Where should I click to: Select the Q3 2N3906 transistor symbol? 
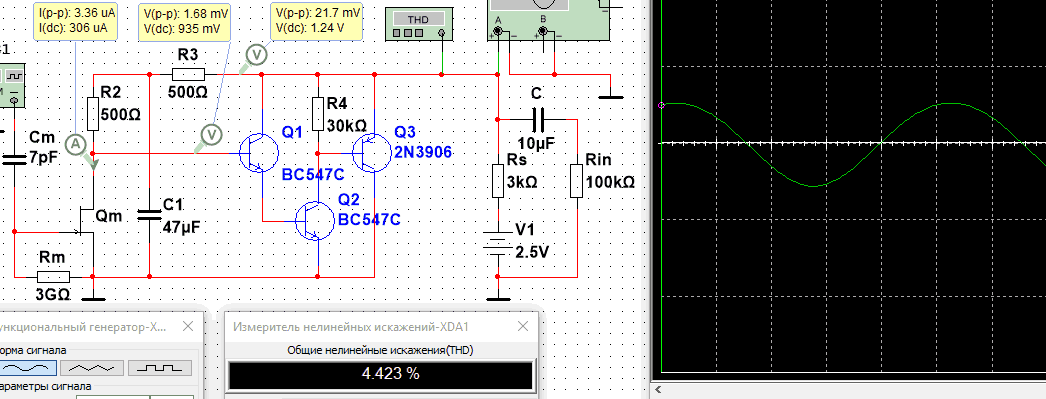371,153
